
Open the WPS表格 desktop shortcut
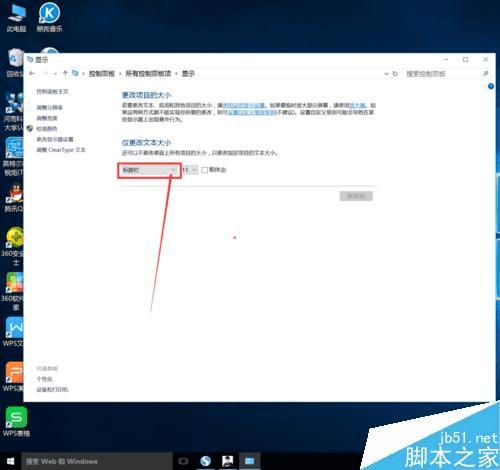point(16,422)
